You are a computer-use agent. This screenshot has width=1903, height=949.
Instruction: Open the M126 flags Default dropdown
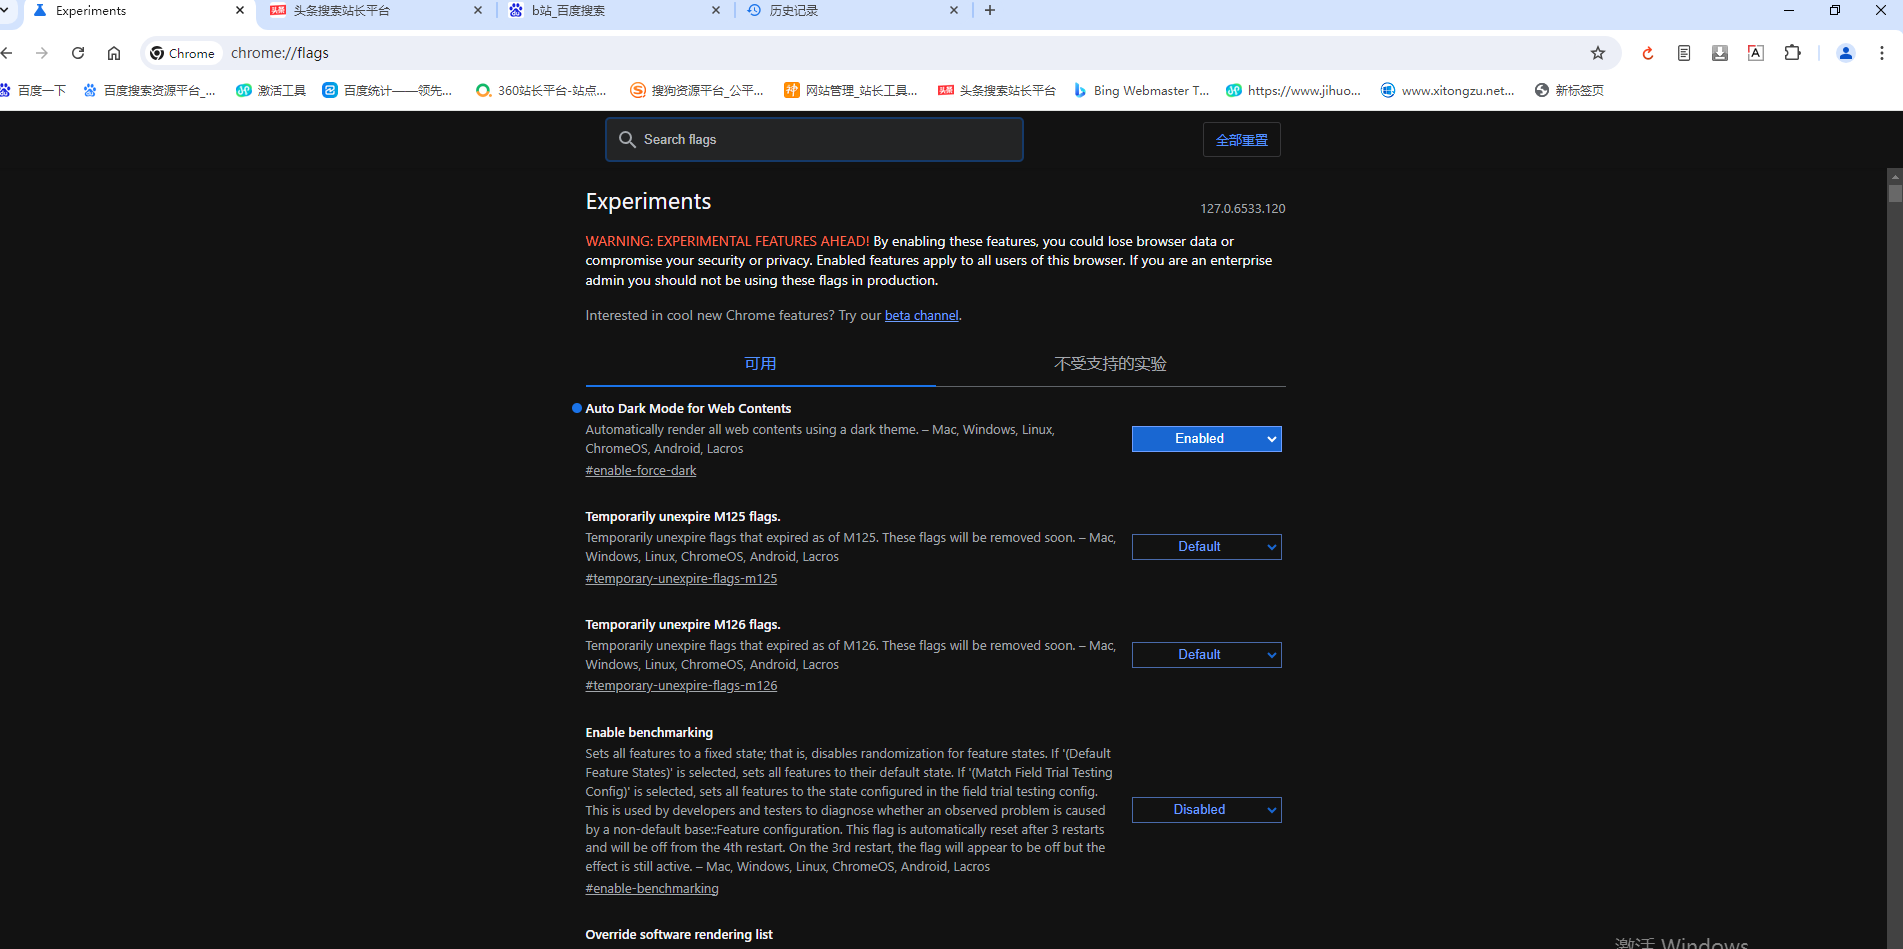coord(1206,655)
